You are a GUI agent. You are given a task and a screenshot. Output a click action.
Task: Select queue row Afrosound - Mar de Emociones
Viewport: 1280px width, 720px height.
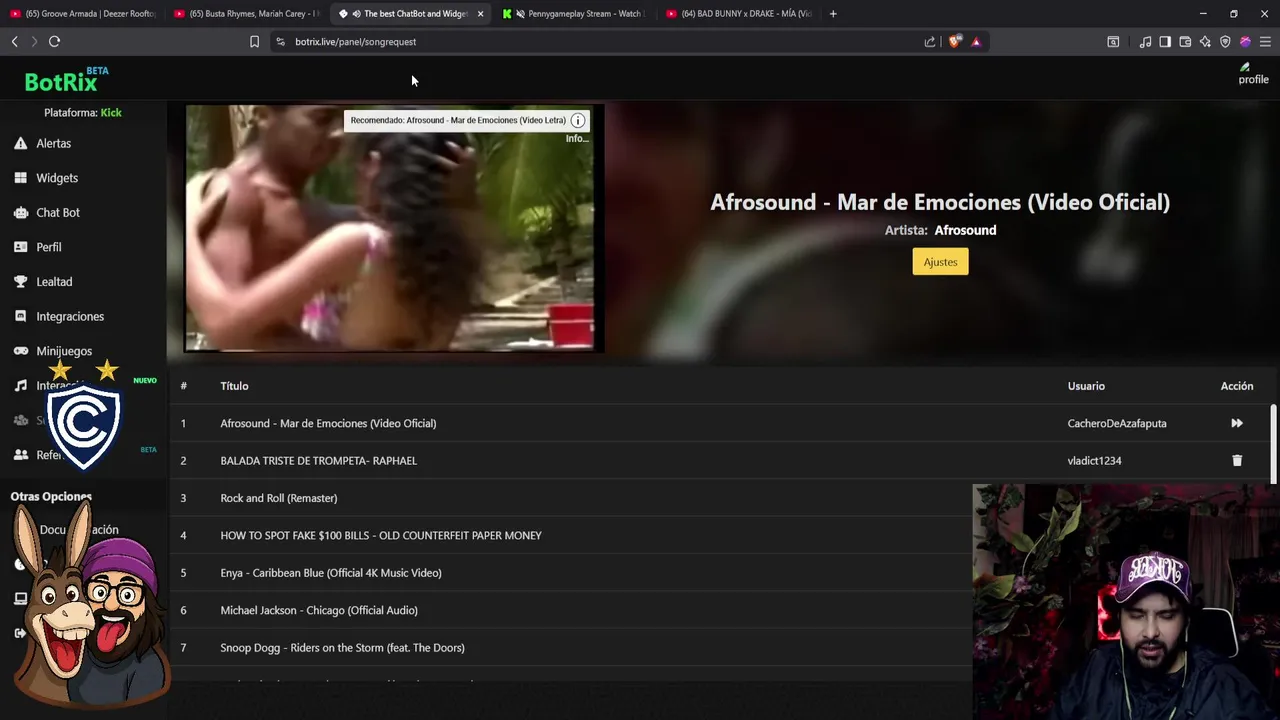click(720, 423)
